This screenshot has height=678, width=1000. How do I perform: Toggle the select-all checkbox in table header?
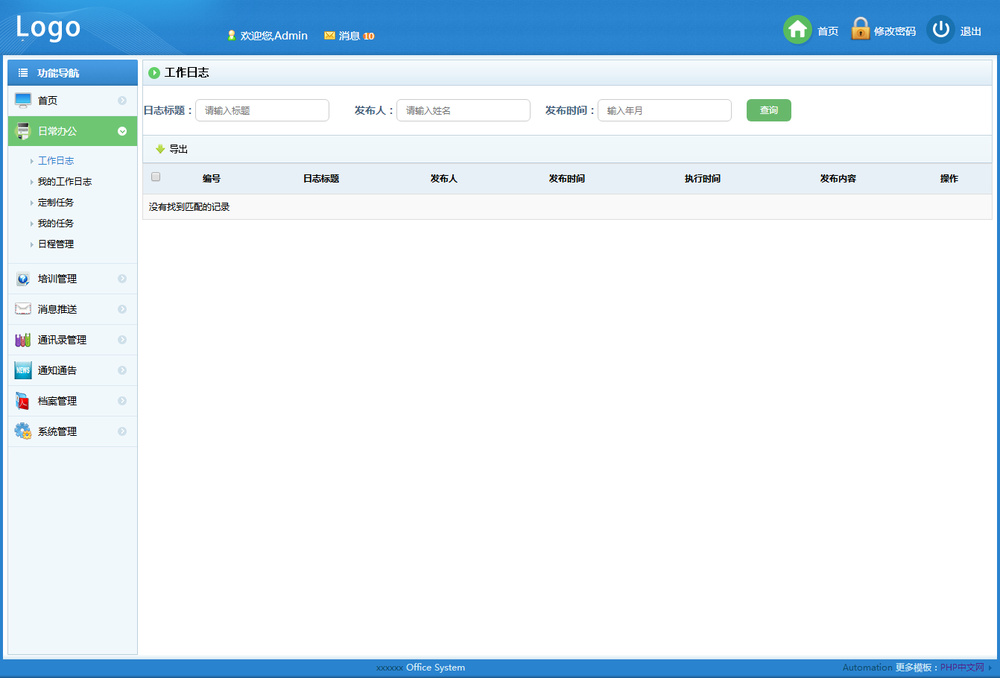point(155,177)
